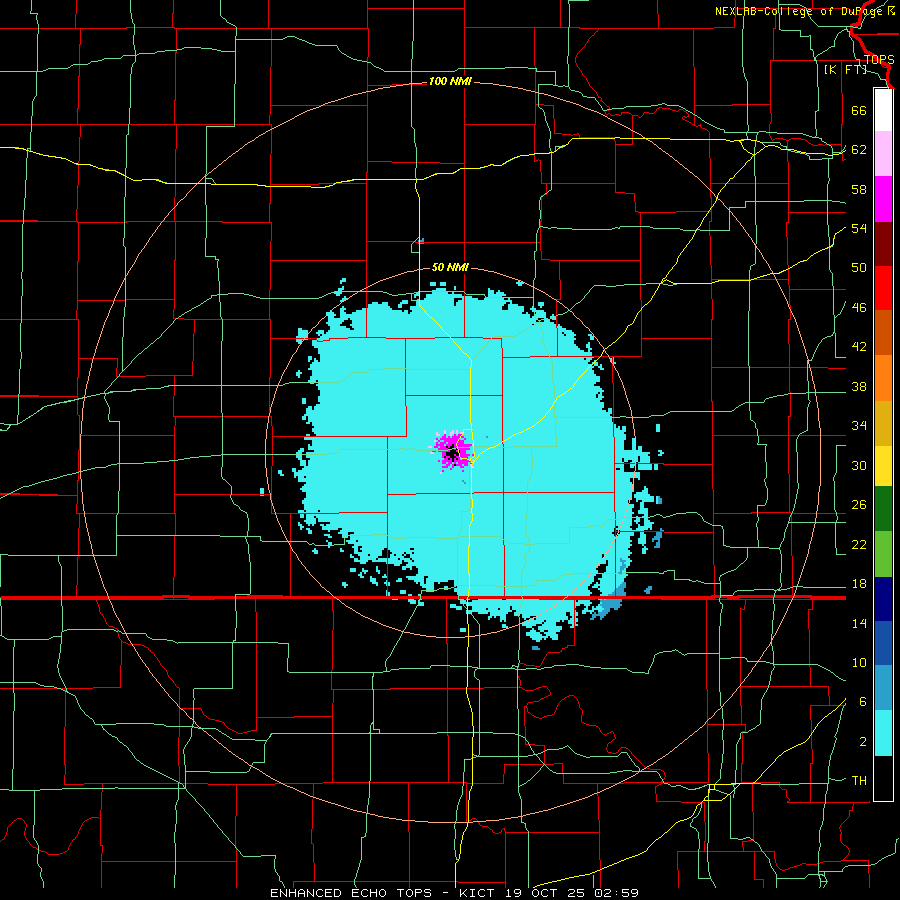Click the 14 scale label
Image resolution: width=900 pixels, height=900 pixels.
[859, 623]
